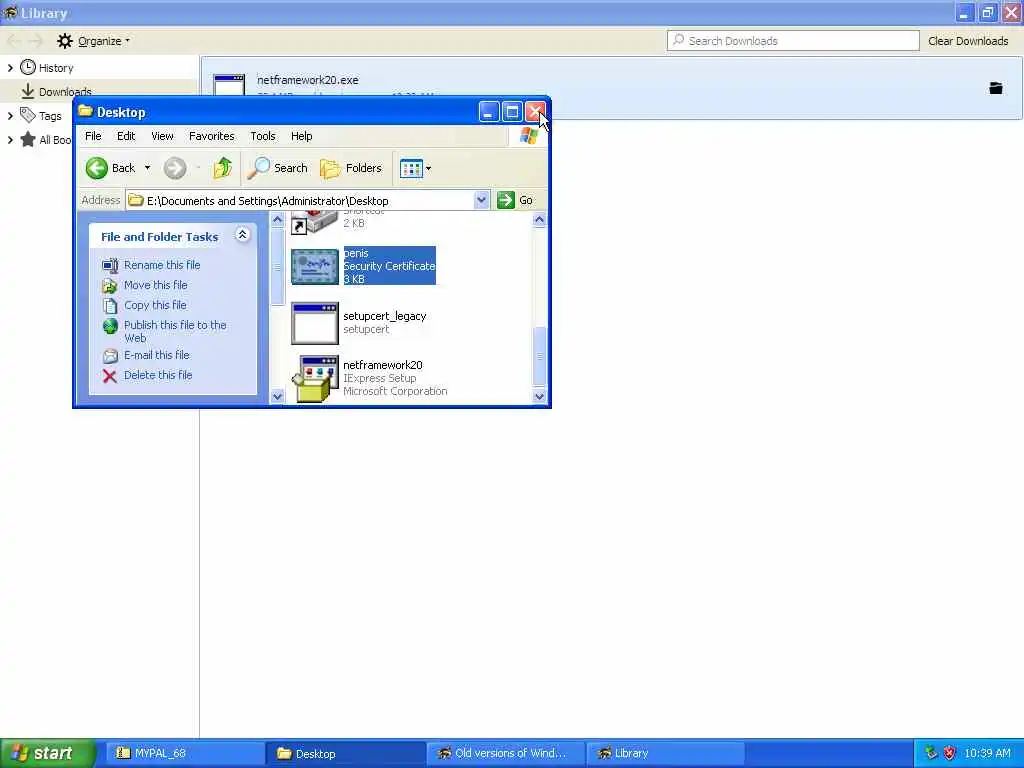Screen dimensions: 1024x768
Task: Open the File menu
Action: [93, 136]
